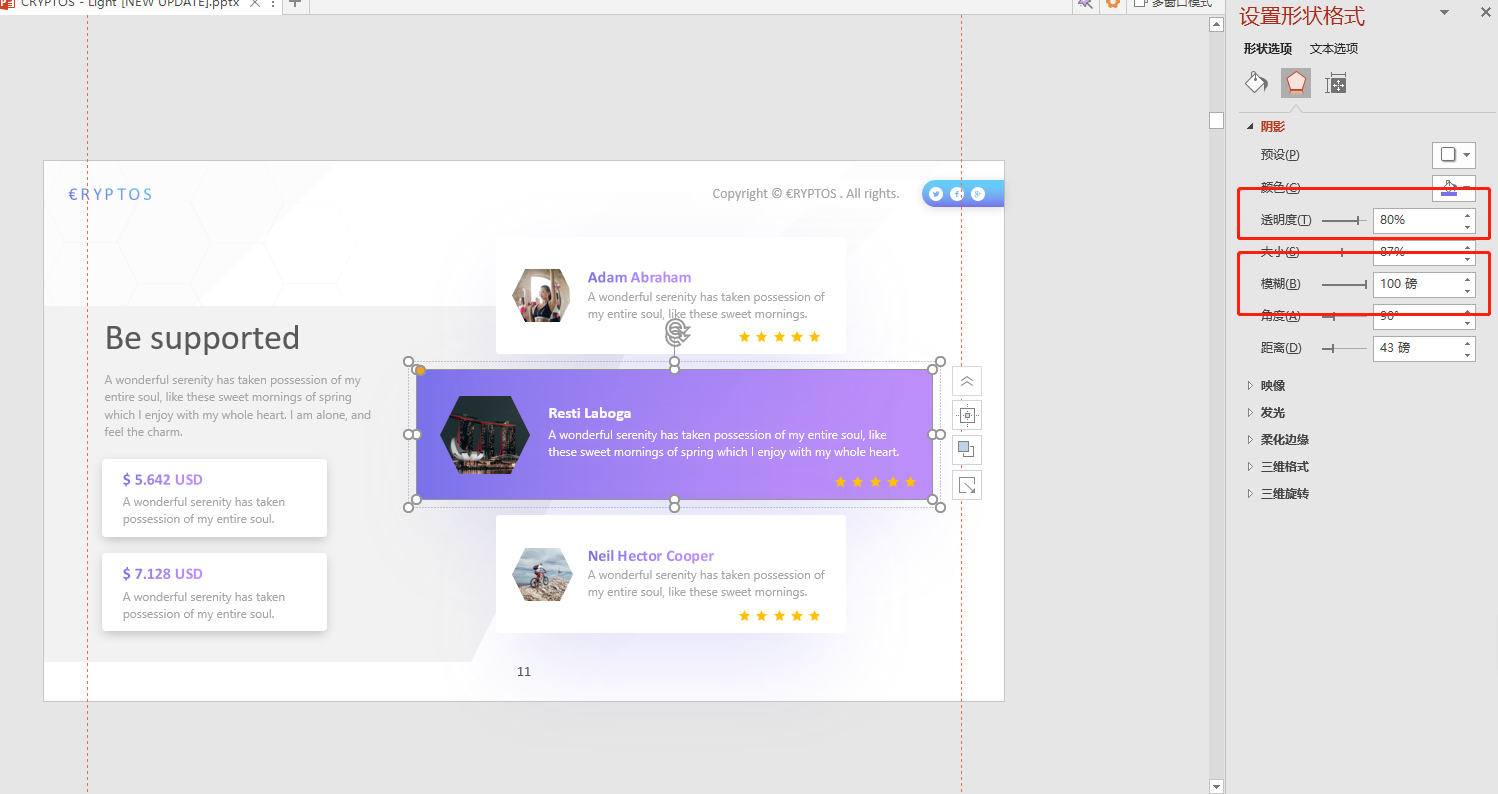Screen dimensions: 1498x794
Task: Click the Adam Abraham hexagon photo
Action: 541,295
